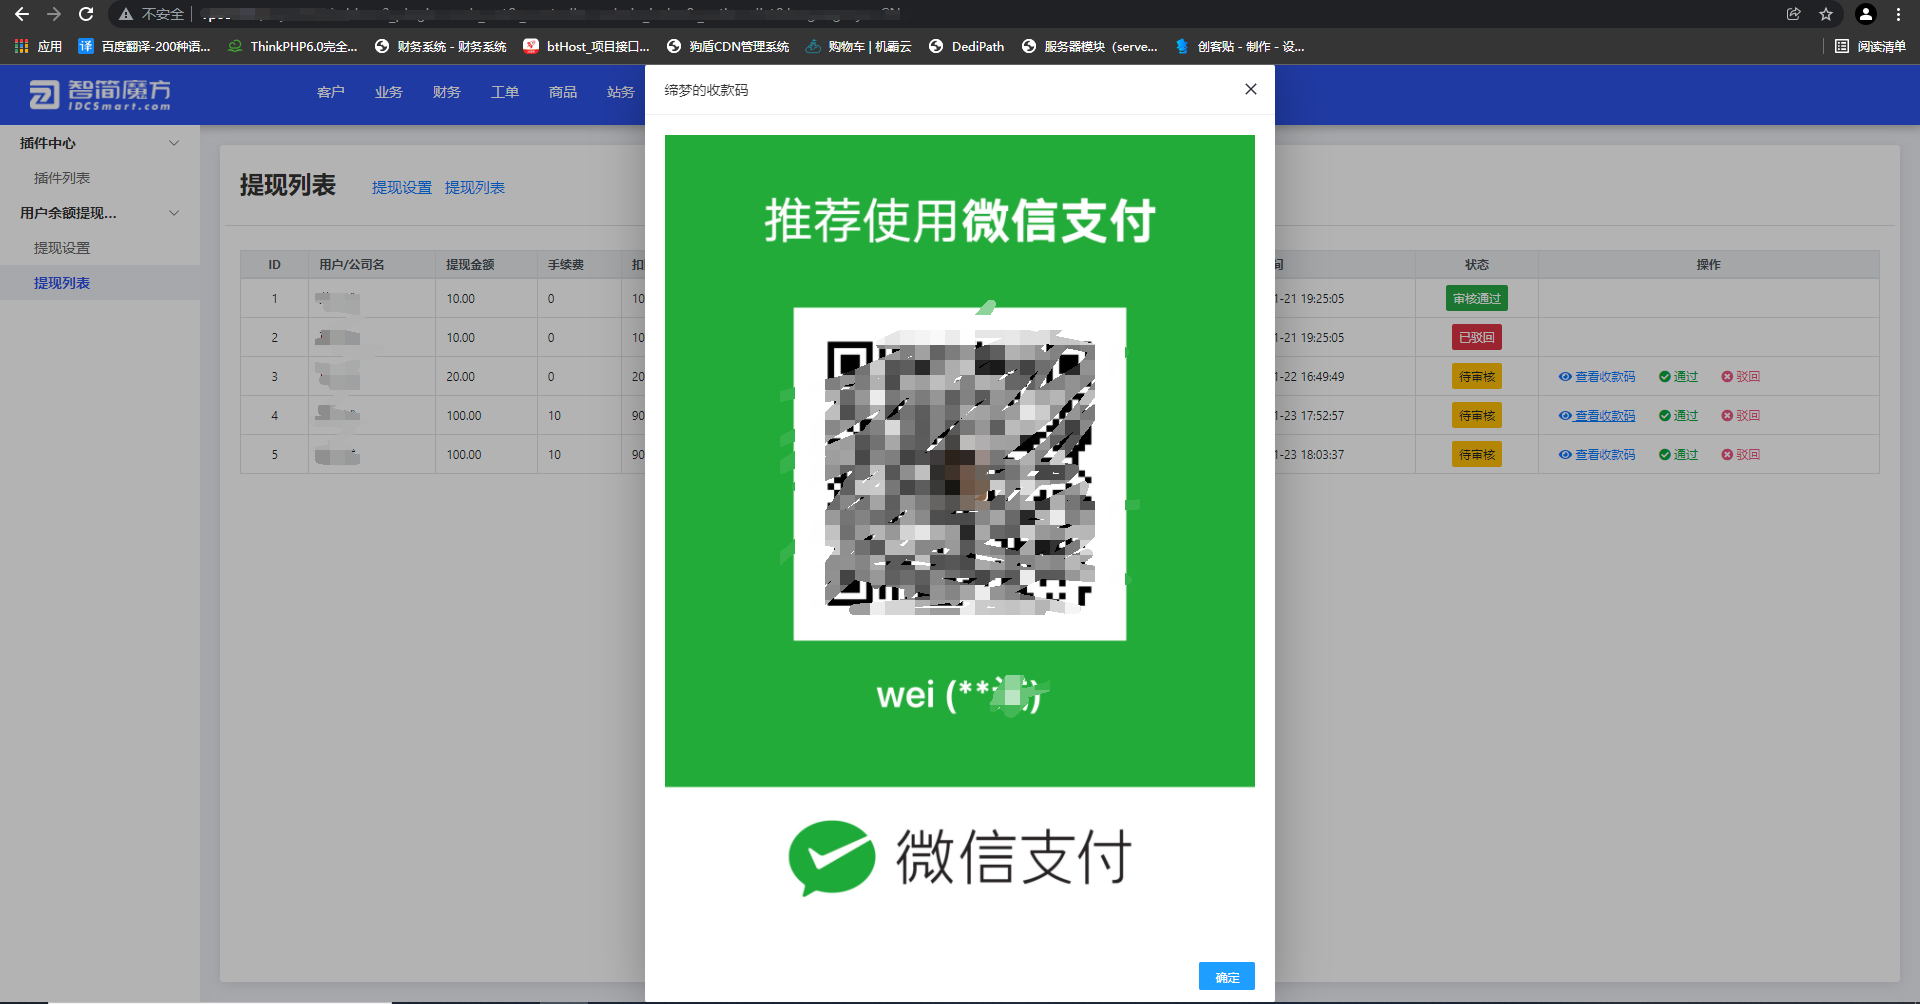Image resolution: width=1920 pixels, height=1004 pixels.
Task: Confirm with the 确定 button
Action: point(1226,976)
